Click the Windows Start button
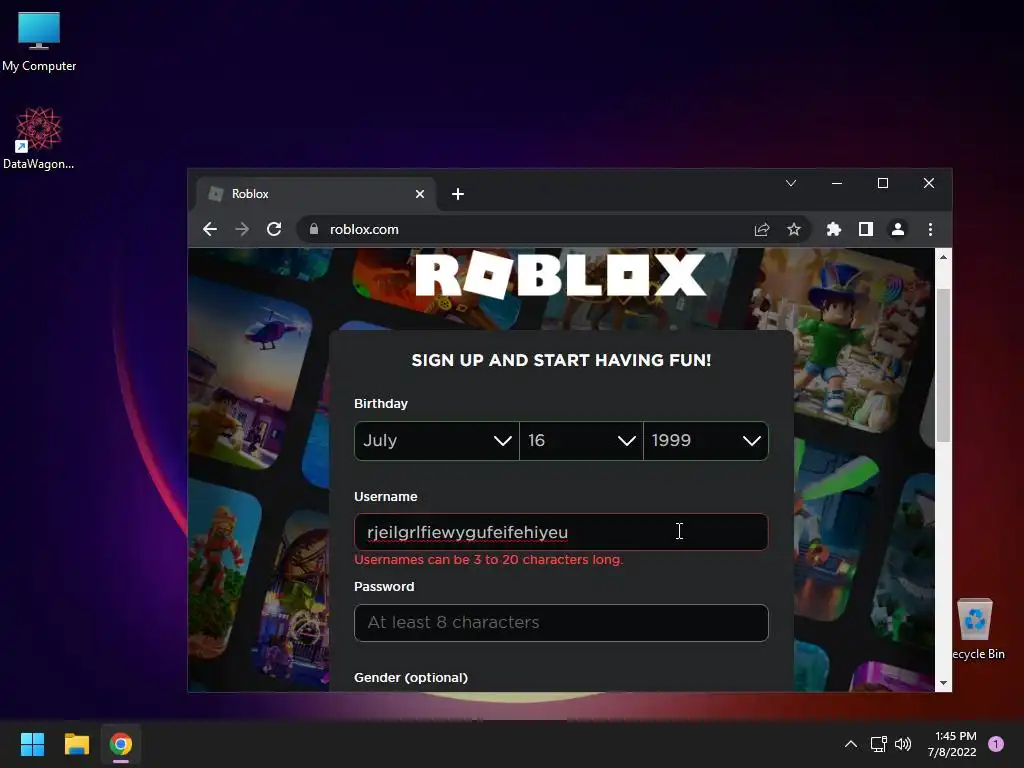1024x768 pixels. [x=32, y=744]
